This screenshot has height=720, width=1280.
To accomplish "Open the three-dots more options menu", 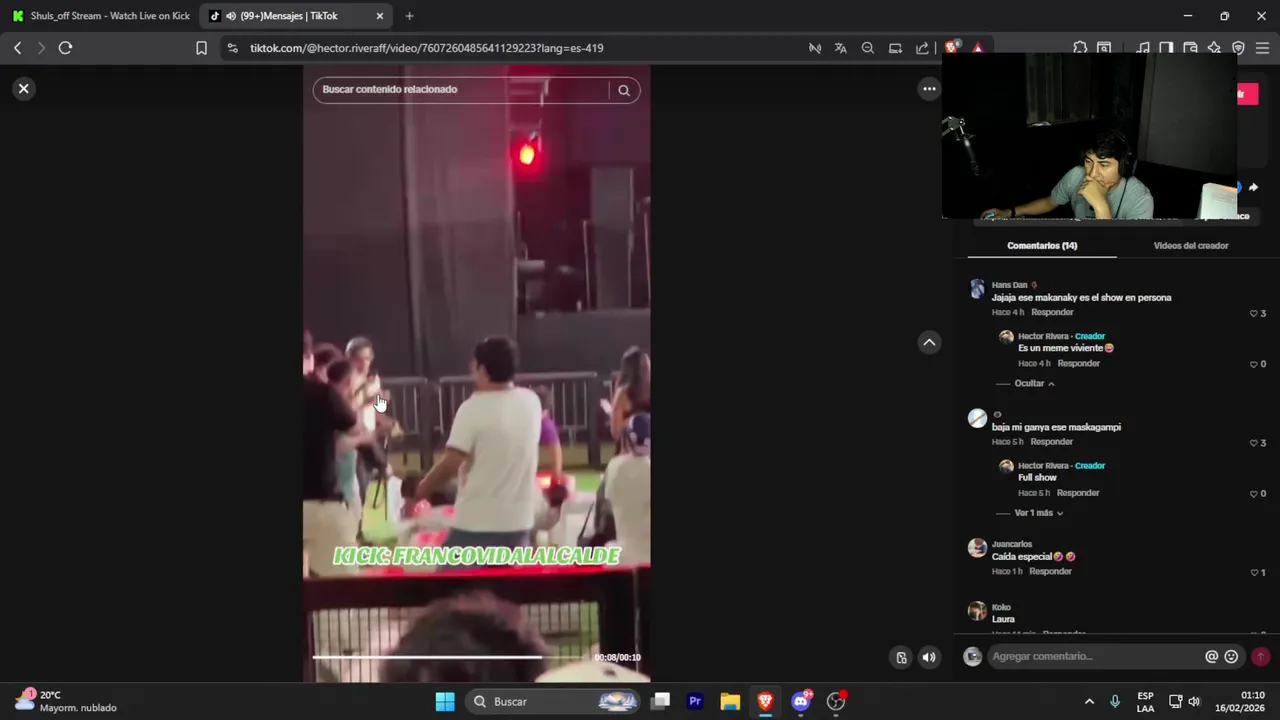I will pyautogui.click(x=929, y=88).
